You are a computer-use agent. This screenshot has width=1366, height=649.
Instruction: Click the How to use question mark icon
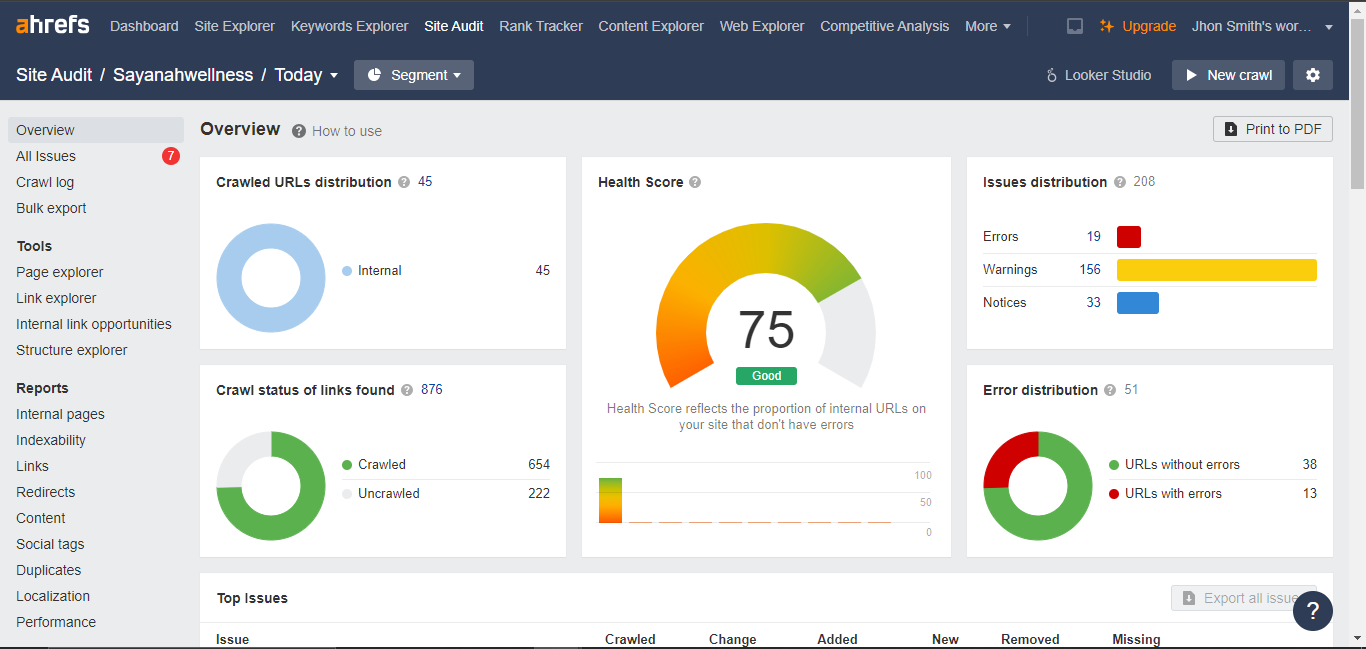coord(299,131)
